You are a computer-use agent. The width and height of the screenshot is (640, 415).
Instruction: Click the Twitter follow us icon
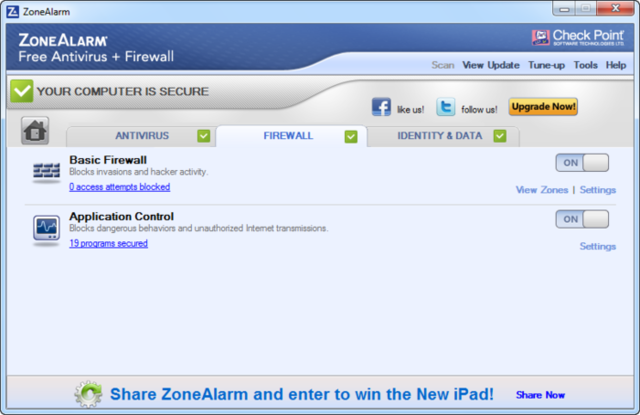(x=445, y=107)
